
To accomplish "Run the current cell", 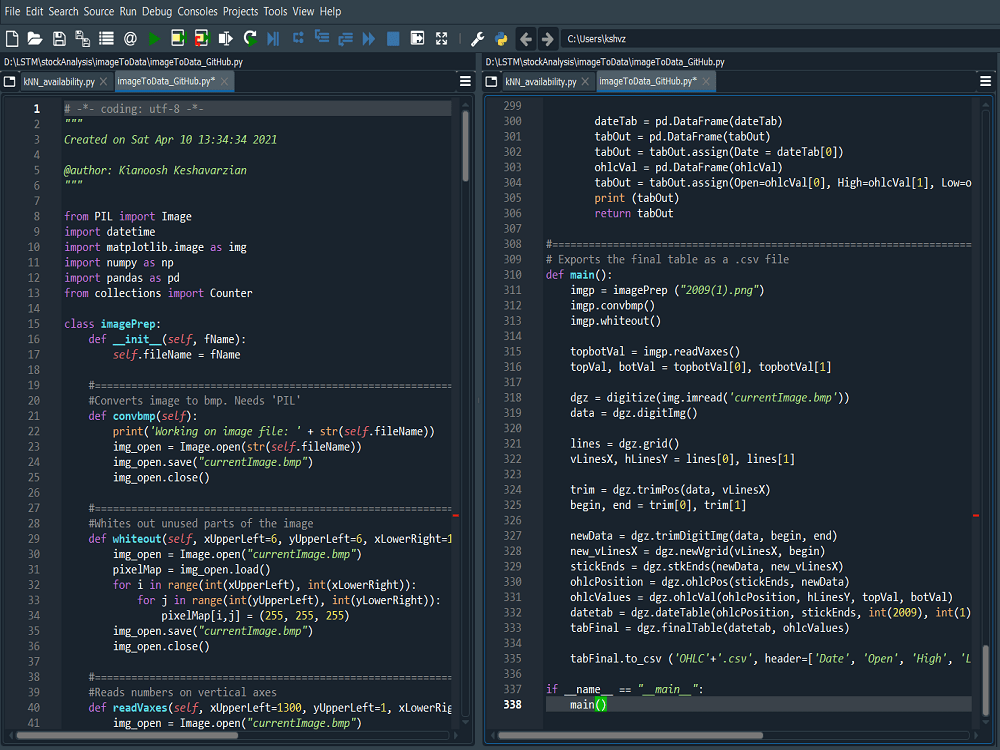I will pyautogui.click(x=179, y=38).
